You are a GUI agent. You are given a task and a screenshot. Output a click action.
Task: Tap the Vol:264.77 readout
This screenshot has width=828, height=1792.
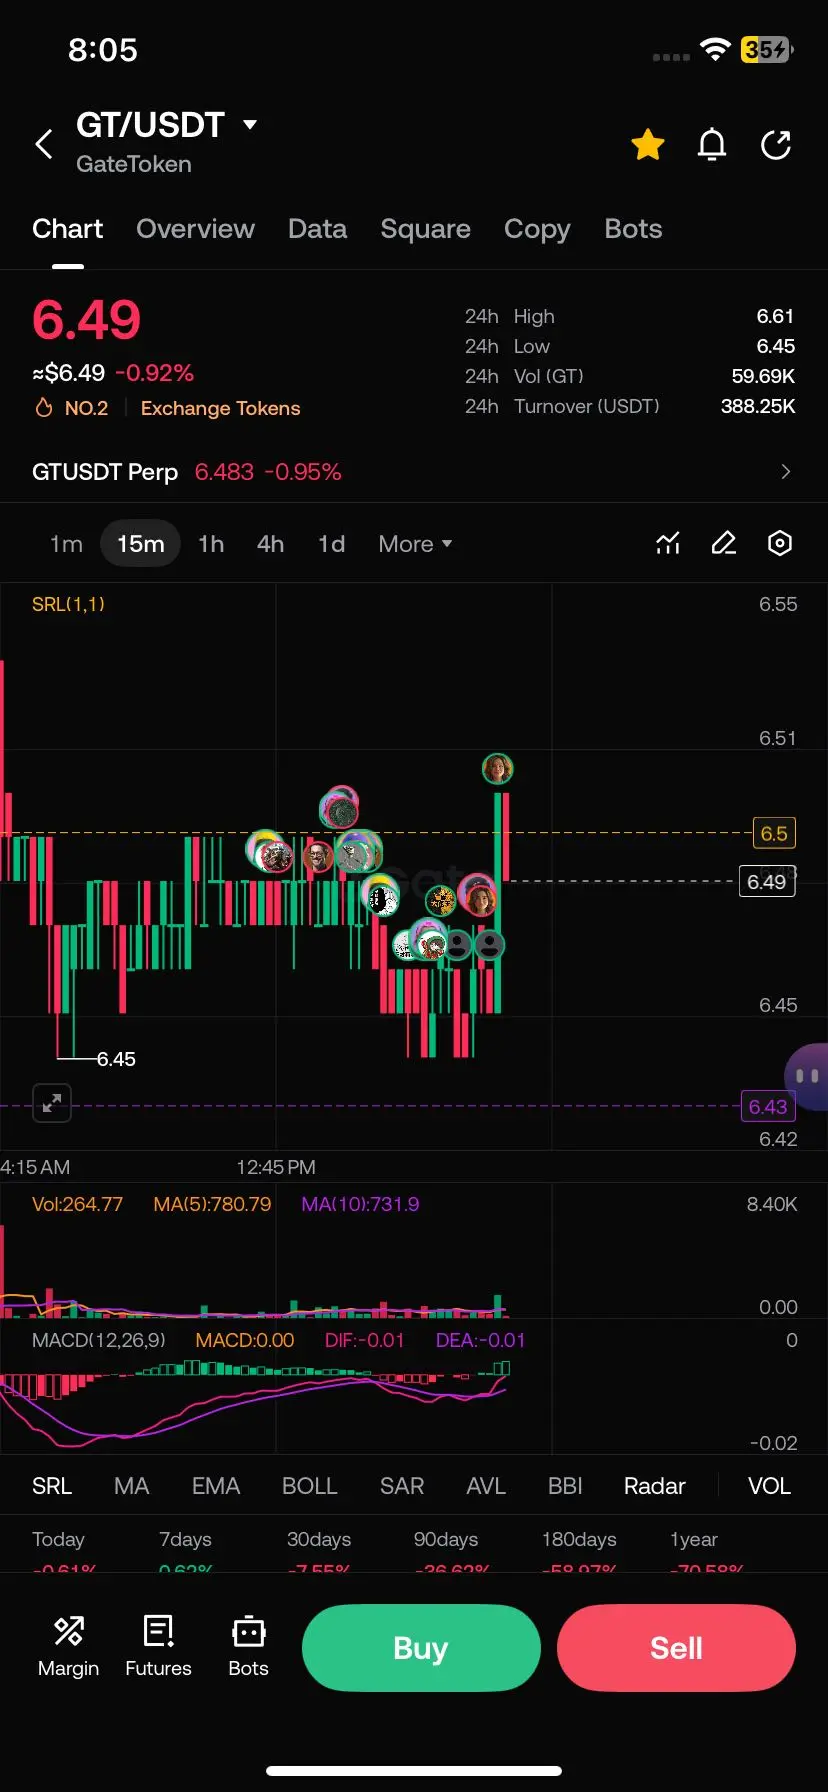(x=77, y=1204)
